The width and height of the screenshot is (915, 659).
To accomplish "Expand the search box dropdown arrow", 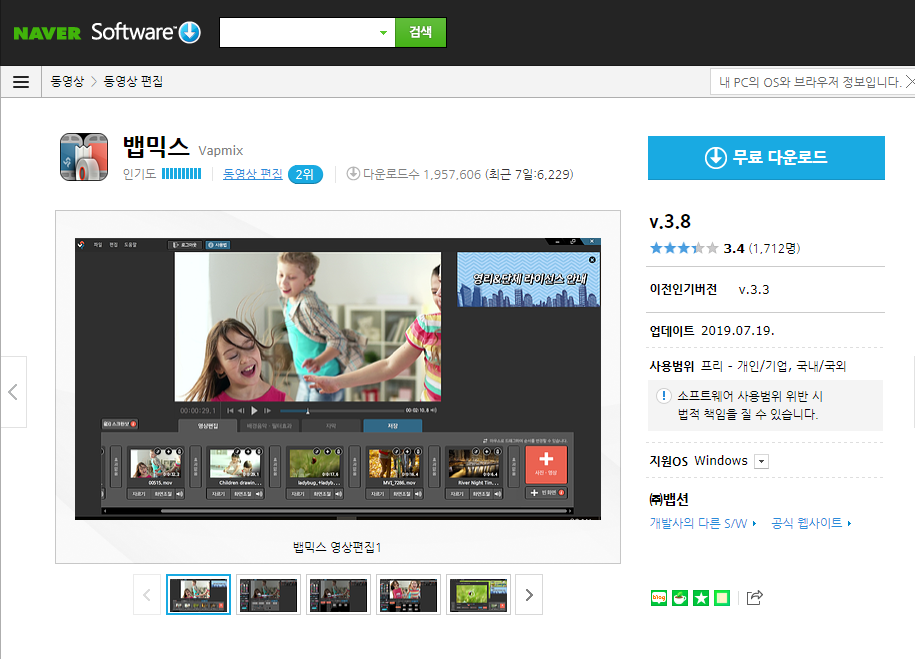I will tap(383, 33).
